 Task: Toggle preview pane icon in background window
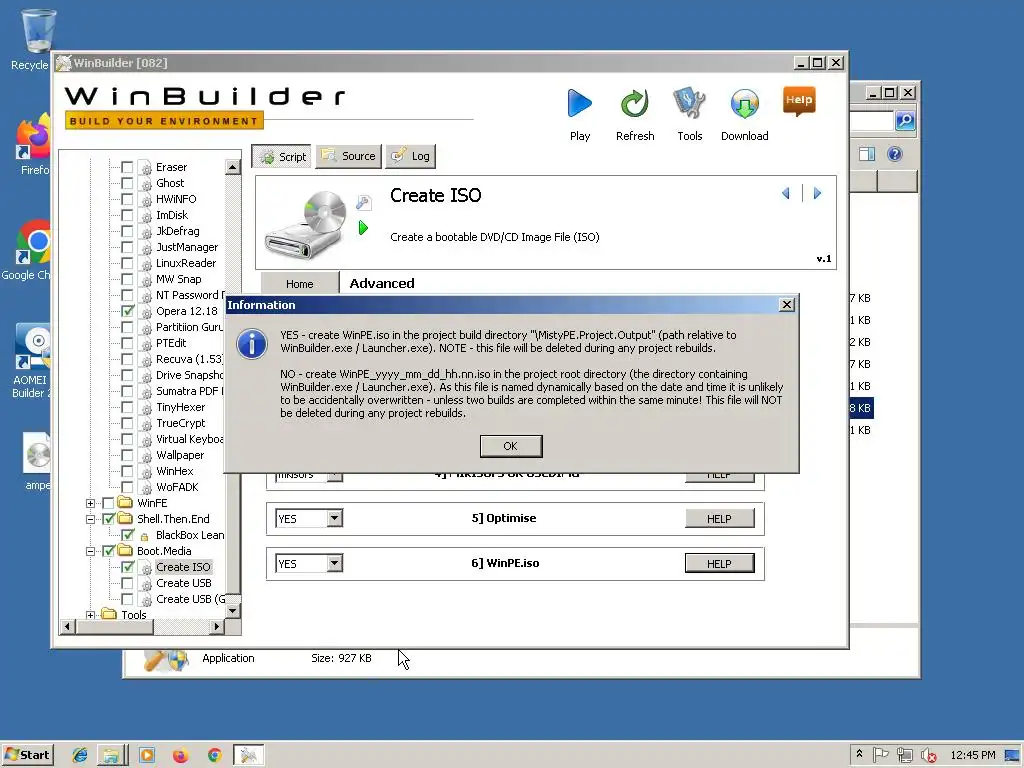point(867,154)
